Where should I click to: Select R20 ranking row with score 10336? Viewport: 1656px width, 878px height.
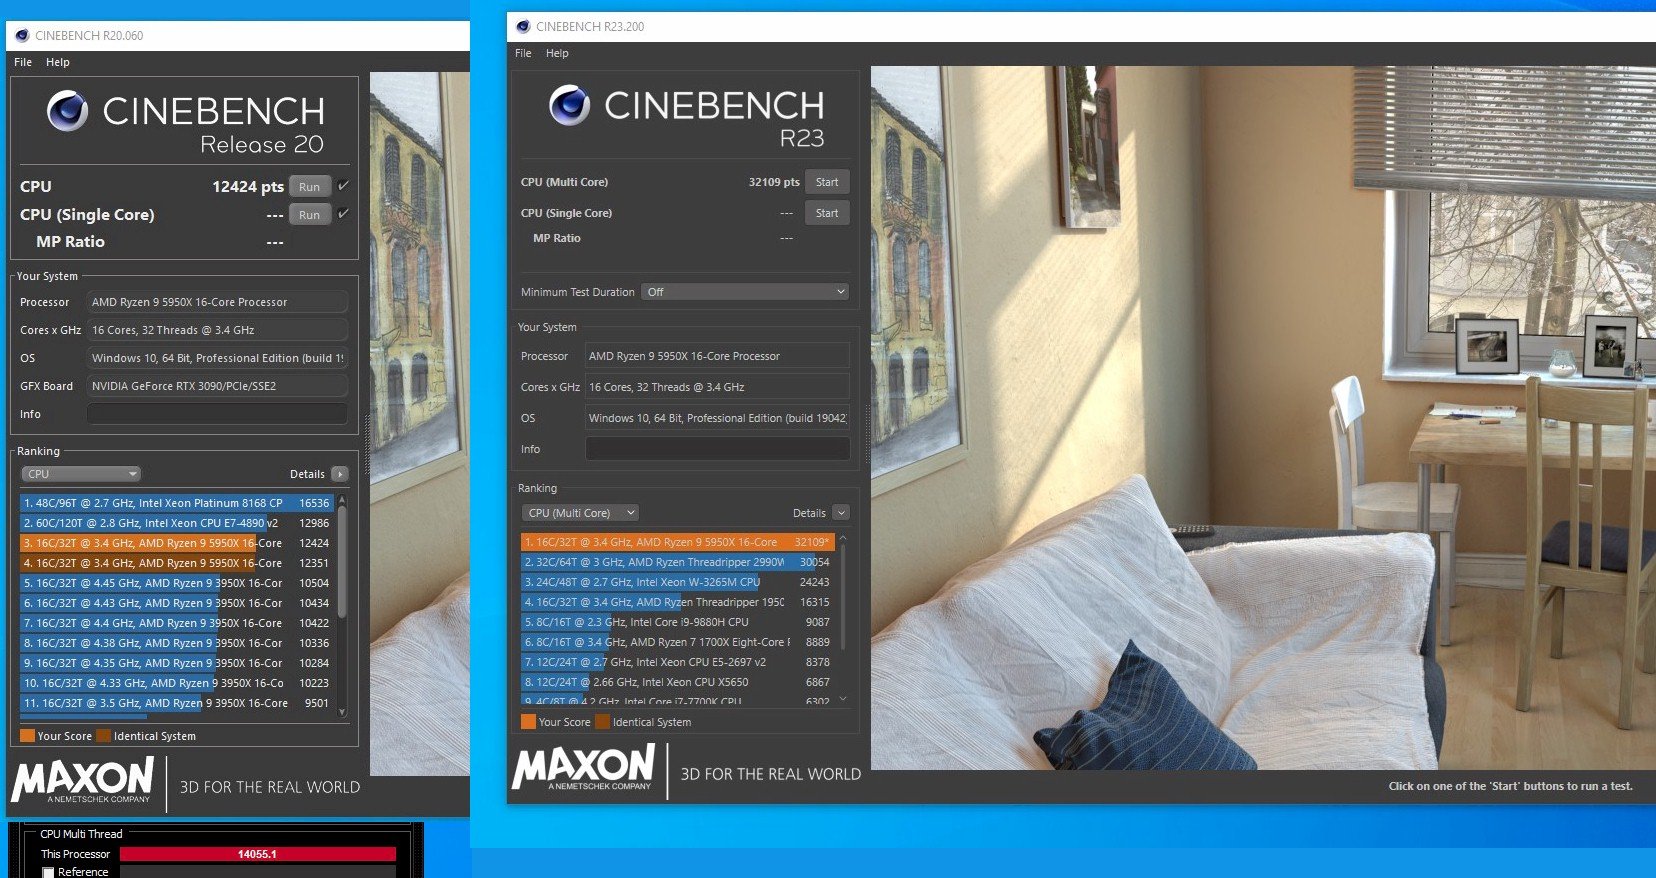coord(177,643)
